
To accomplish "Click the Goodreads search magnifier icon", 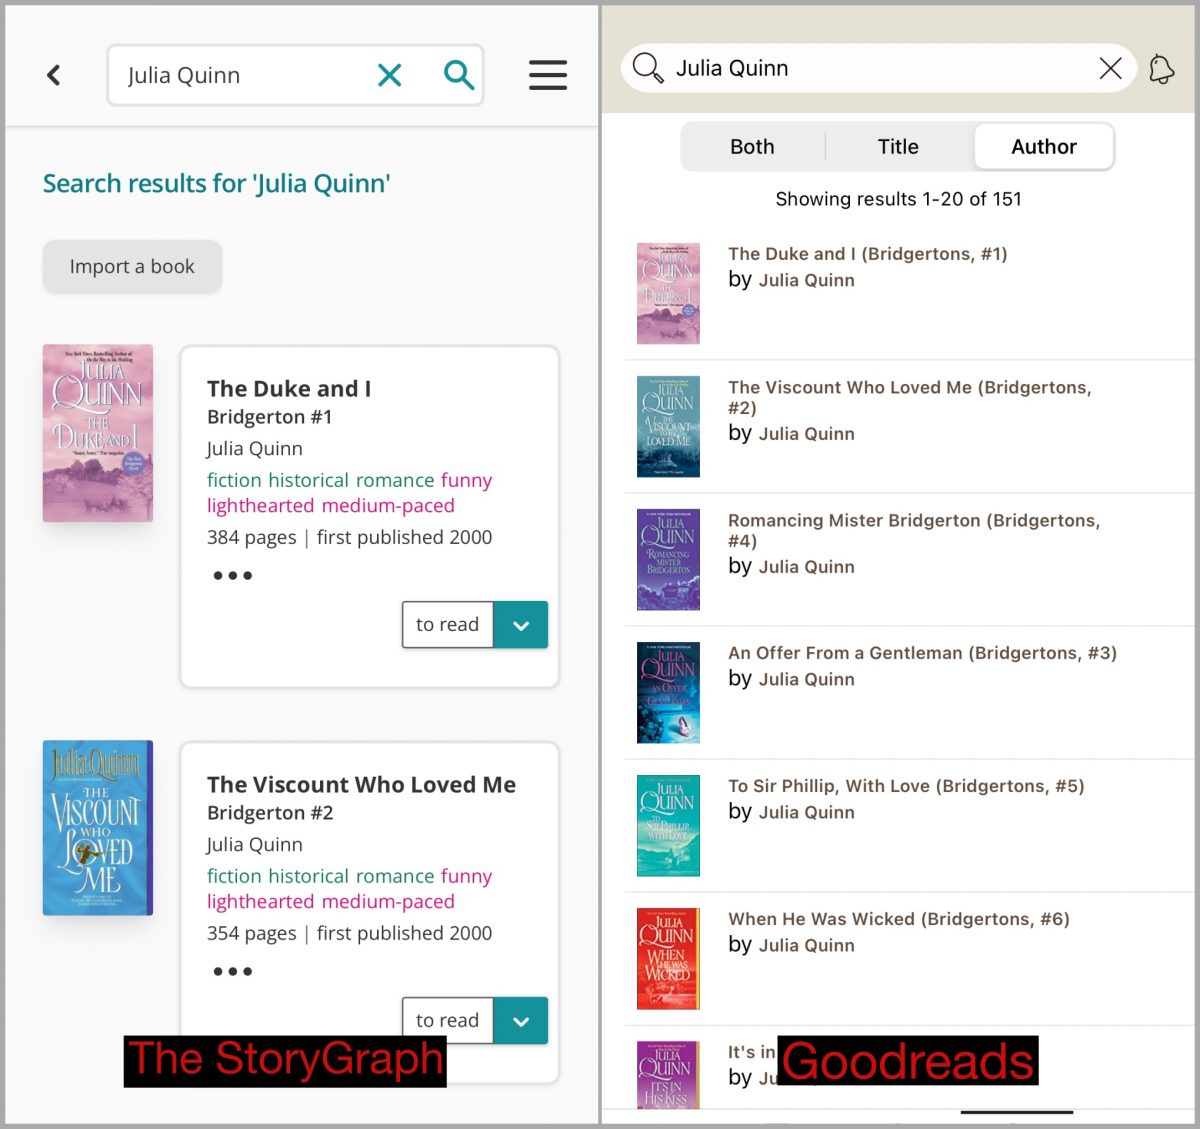I will (x=648, y=68).
